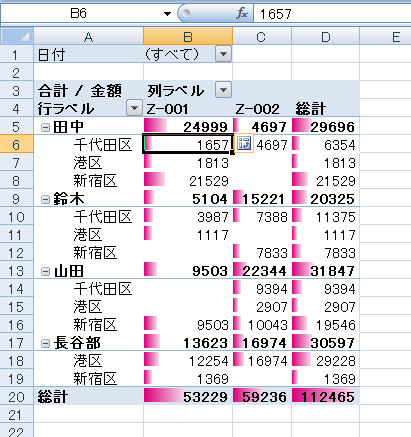The width and height of the screenshot is (411, 437).
Task: Select row 20 header
Action: click(x=17, y=397)
